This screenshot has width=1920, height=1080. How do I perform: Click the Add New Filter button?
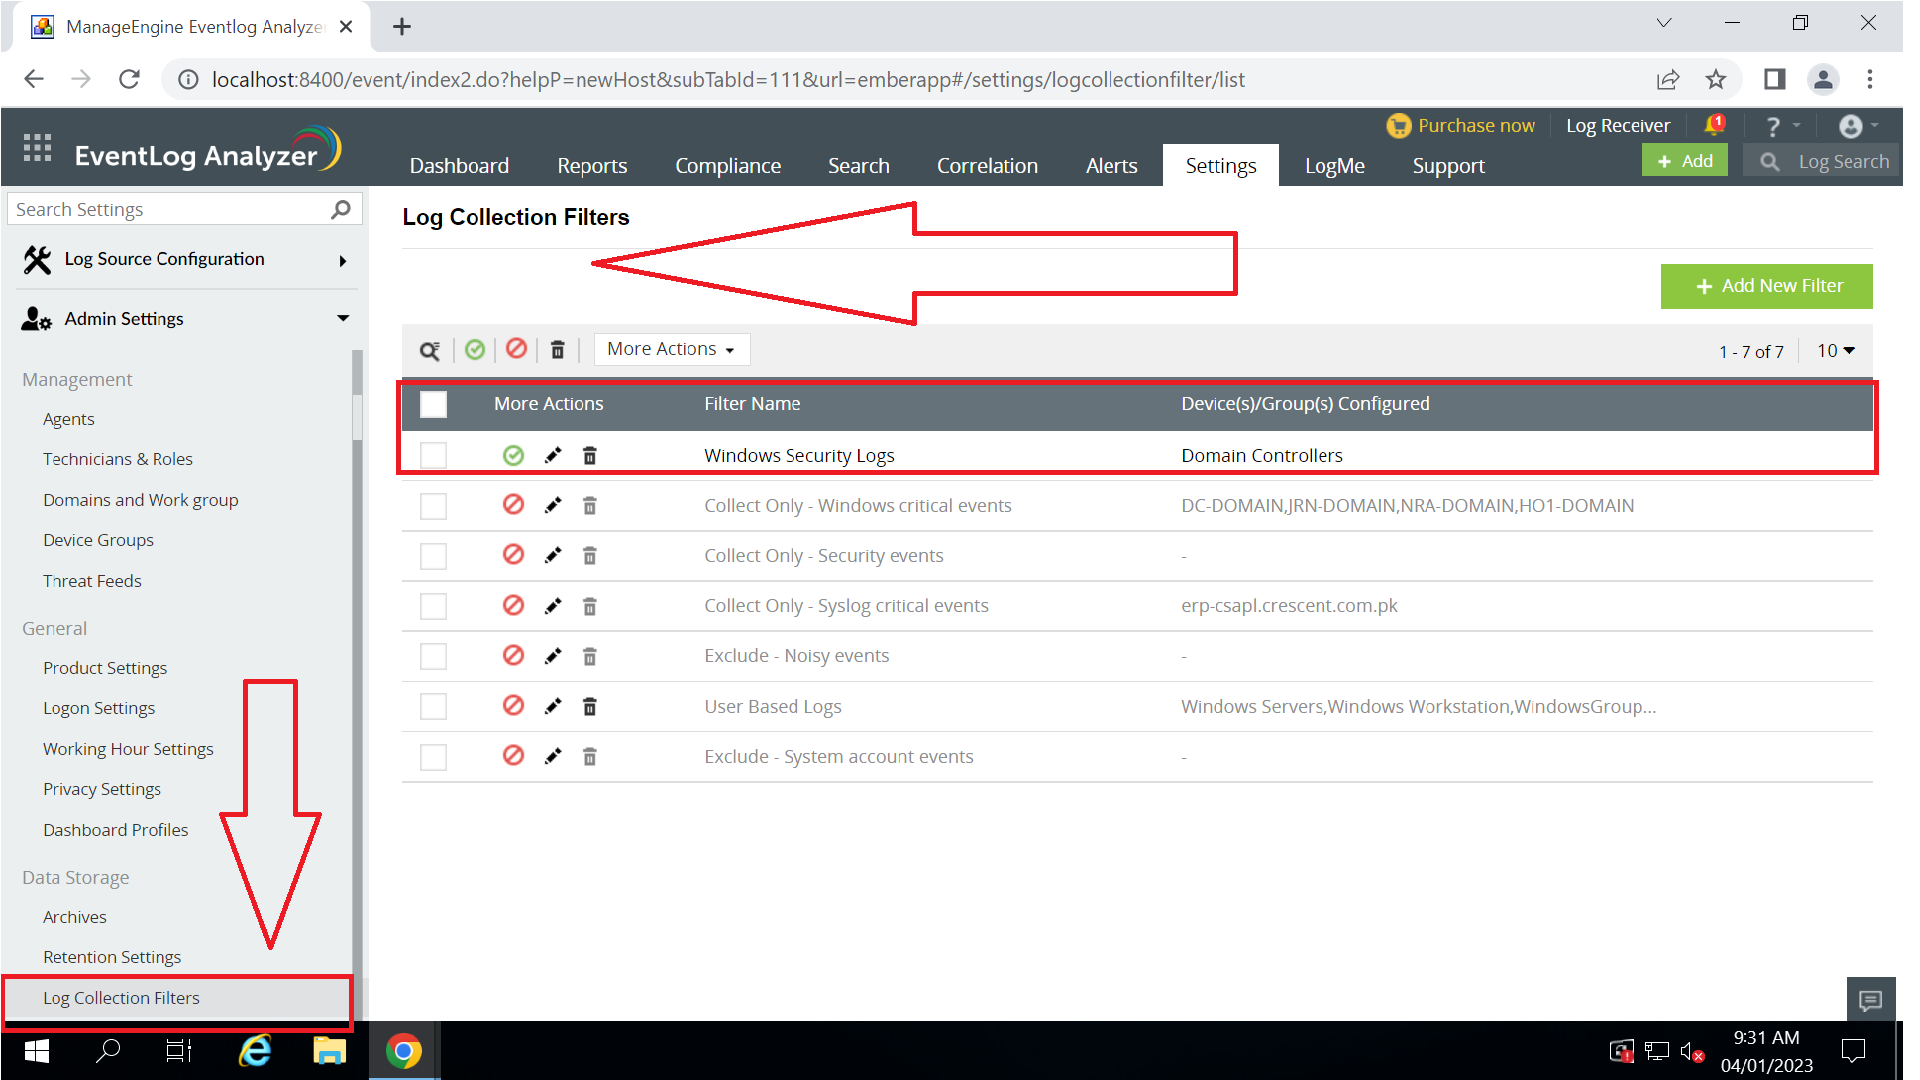(x=1766, y=286)
